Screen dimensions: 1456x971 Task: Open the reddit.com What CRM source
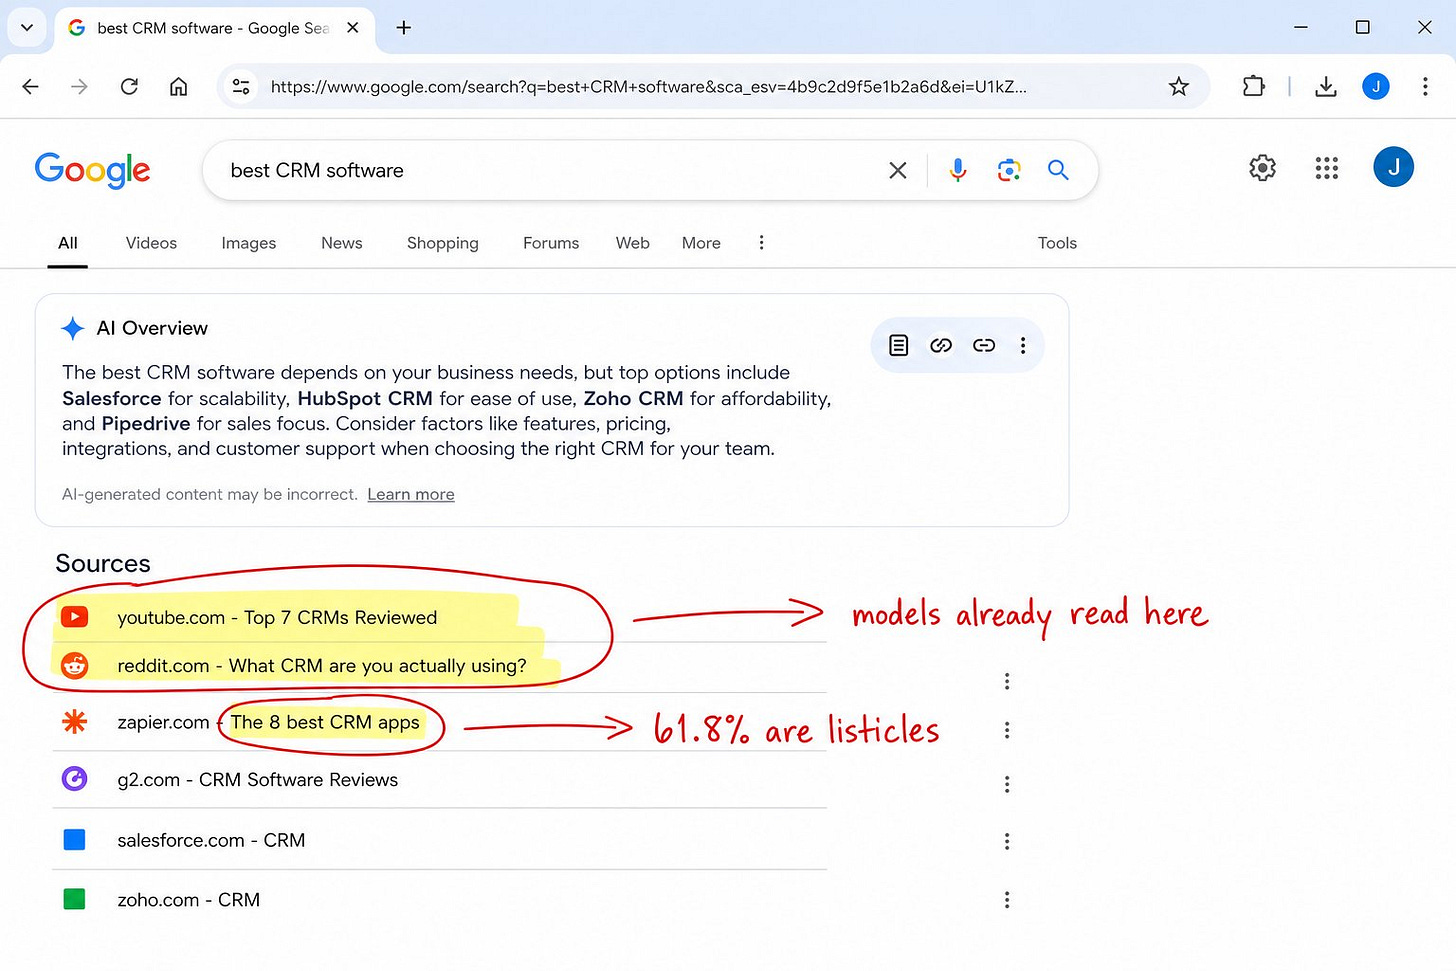pos(322,666)
